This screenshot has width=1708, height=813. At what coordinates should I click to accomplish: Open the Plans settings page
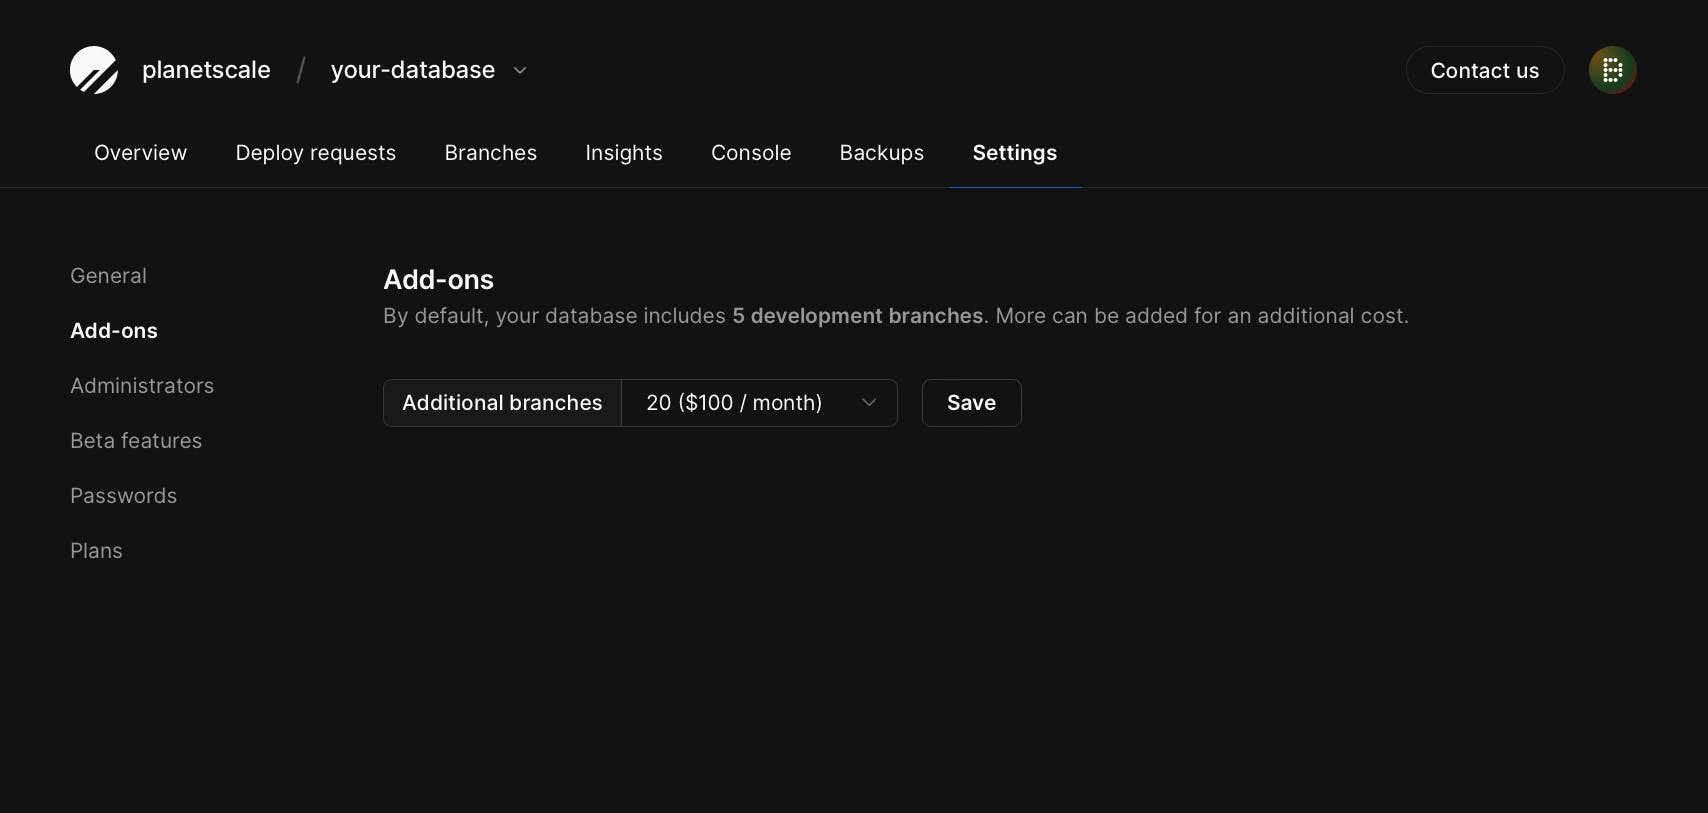[96, 551]
